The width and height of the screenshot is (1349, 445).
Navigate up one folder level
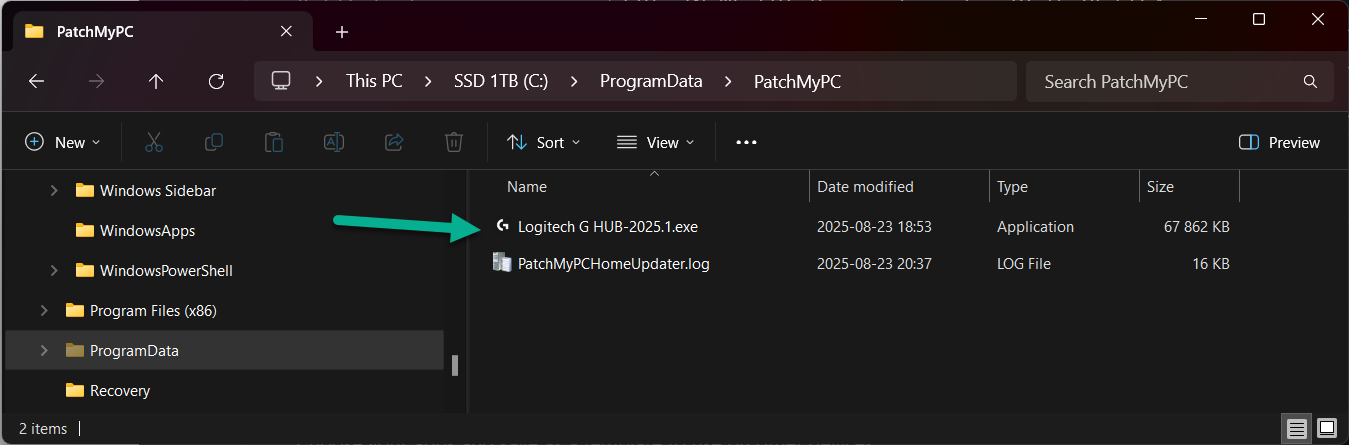click(156, 82)
